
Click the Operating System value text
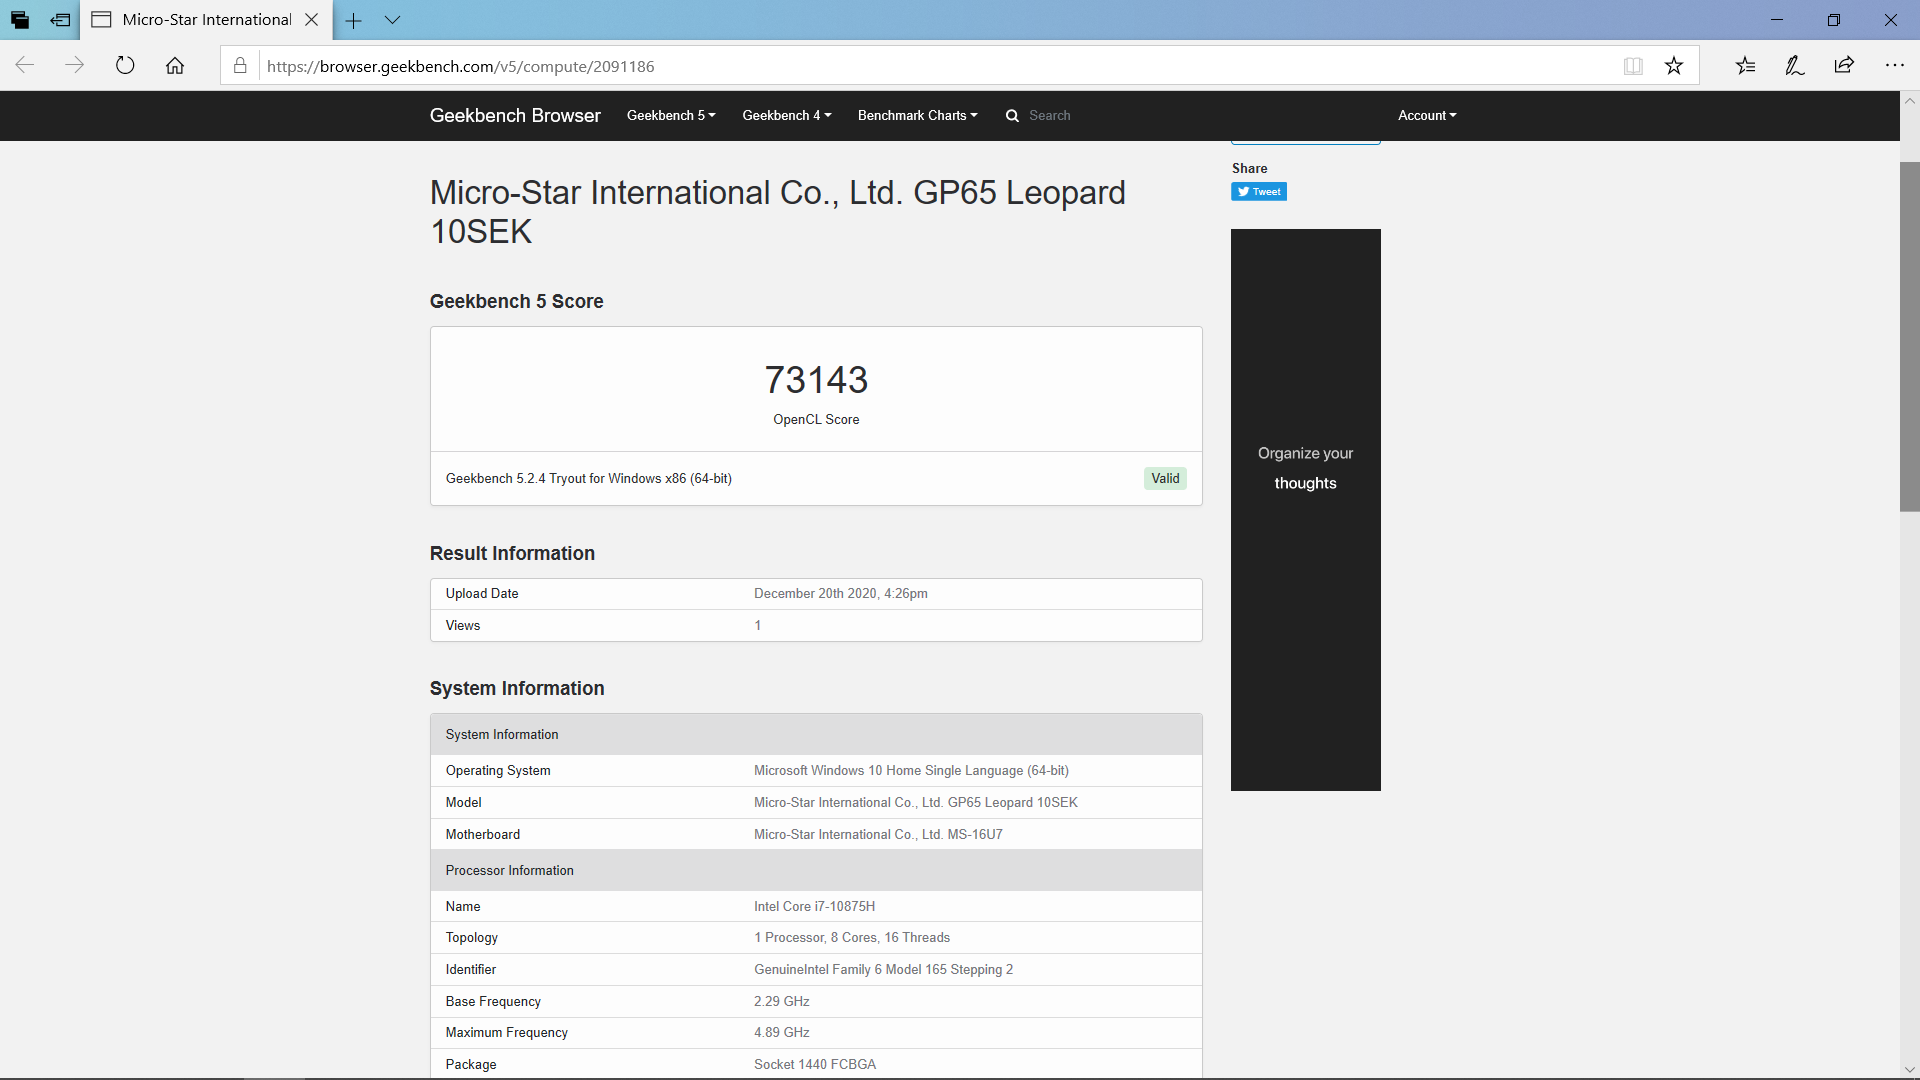911,771
